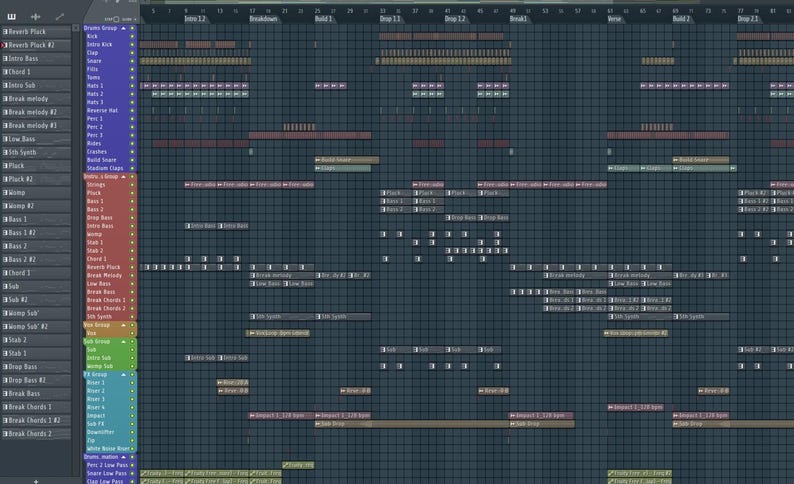The image size is (794, 484).
Task: Select the first Intro Sub pattern clip
Action: 201,358
